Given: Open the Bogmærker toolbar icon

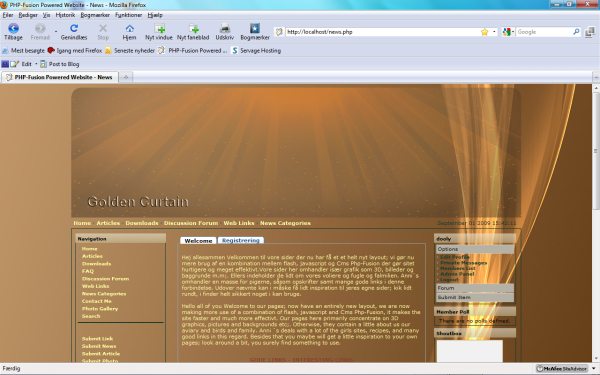Looking at the screenshot, I should tap(255, 28).
